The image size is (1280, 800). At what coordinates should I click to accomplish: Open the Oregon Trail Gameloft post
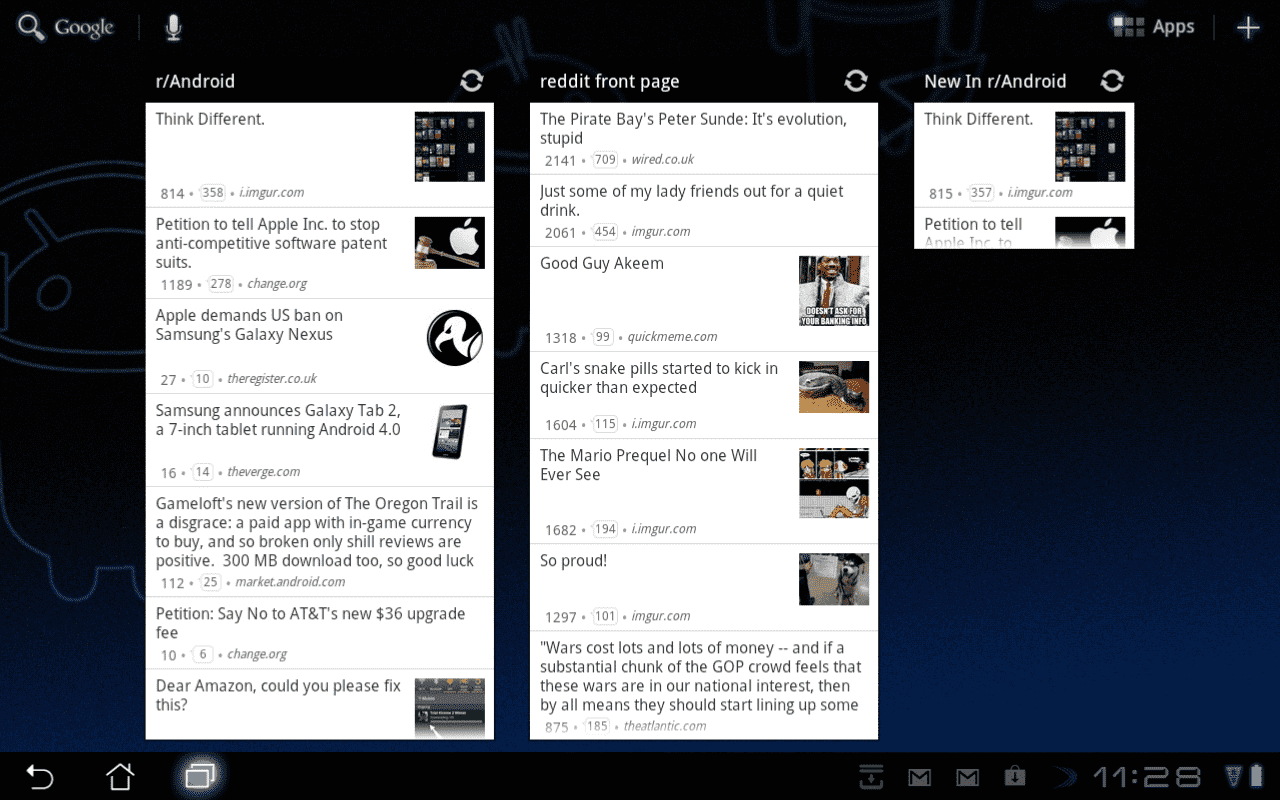coord(317,532)
